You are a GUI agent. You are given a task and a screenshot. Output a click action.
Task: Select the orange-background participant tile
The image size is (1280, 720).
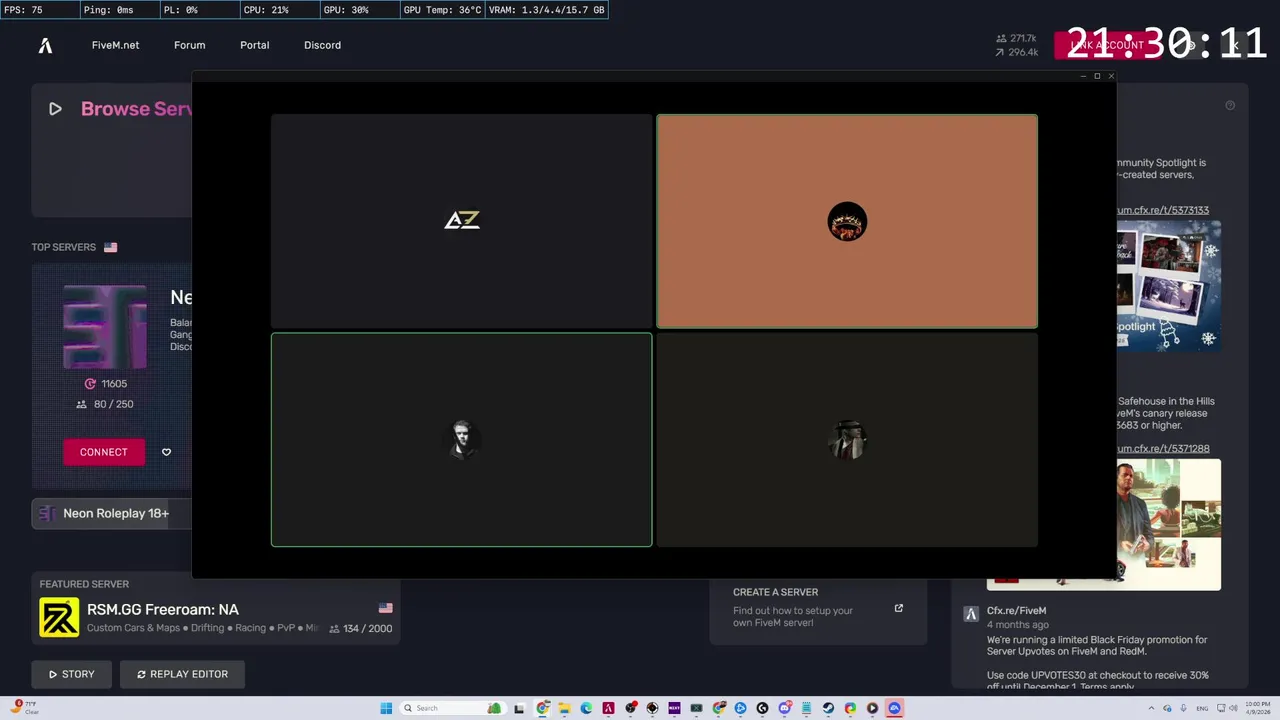(847, 221)
